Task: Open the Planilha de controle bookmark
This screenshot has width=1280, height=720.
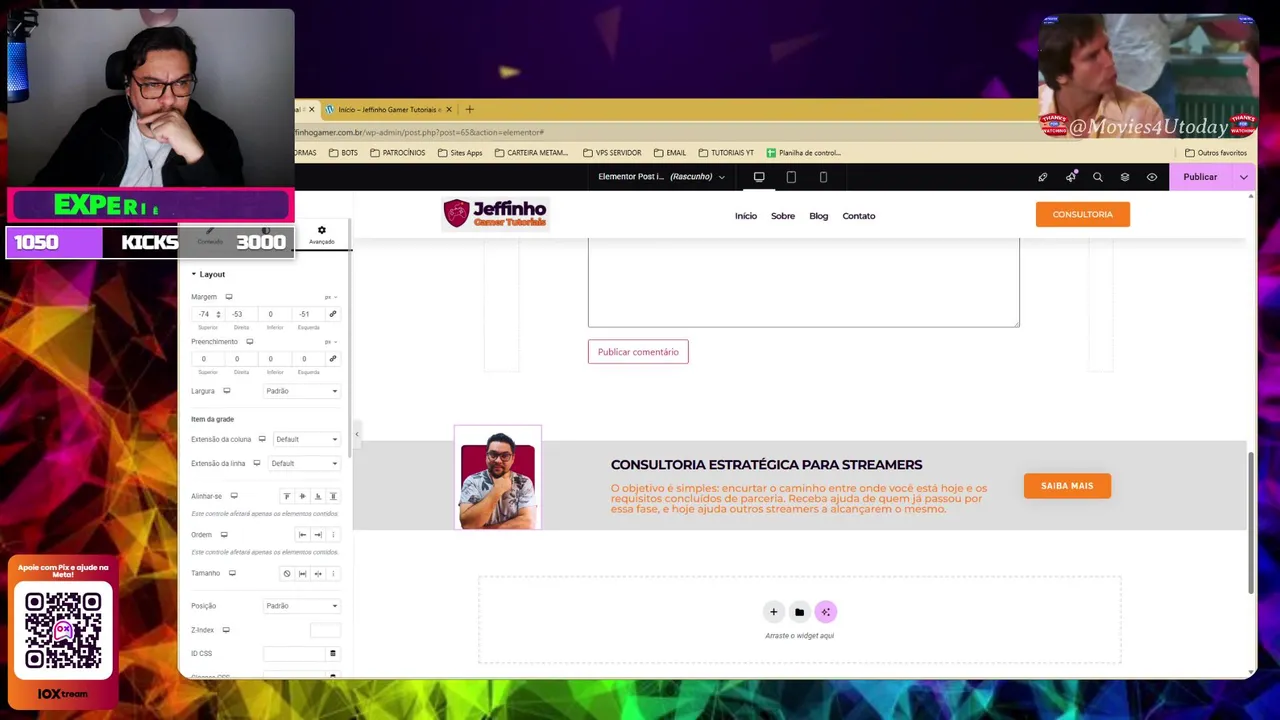Action: coord(803,153)
